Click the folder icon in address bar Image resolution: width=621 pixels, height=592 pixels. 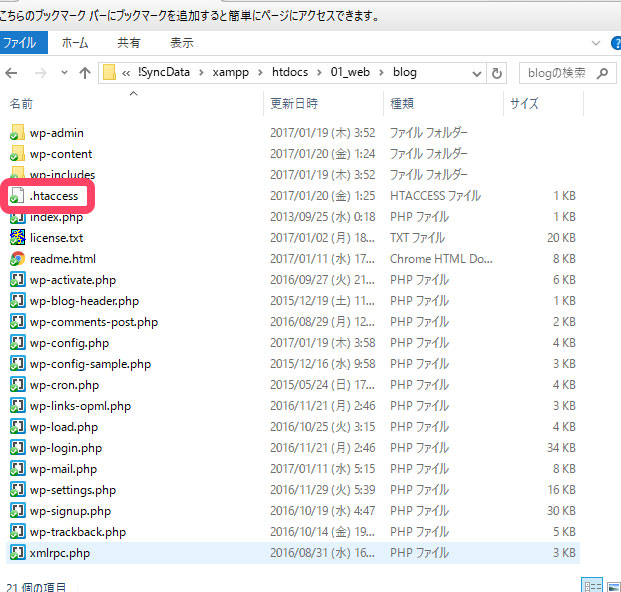(109, 72)
